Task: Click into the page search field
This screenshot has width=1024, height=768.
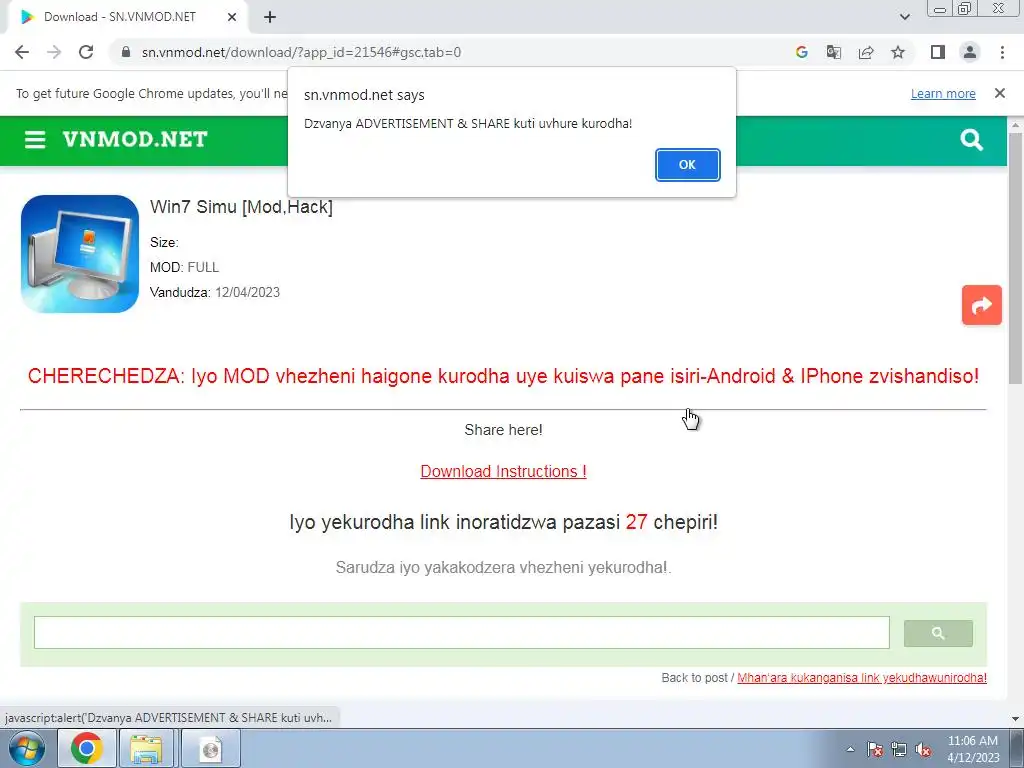Action: (462, 633)
